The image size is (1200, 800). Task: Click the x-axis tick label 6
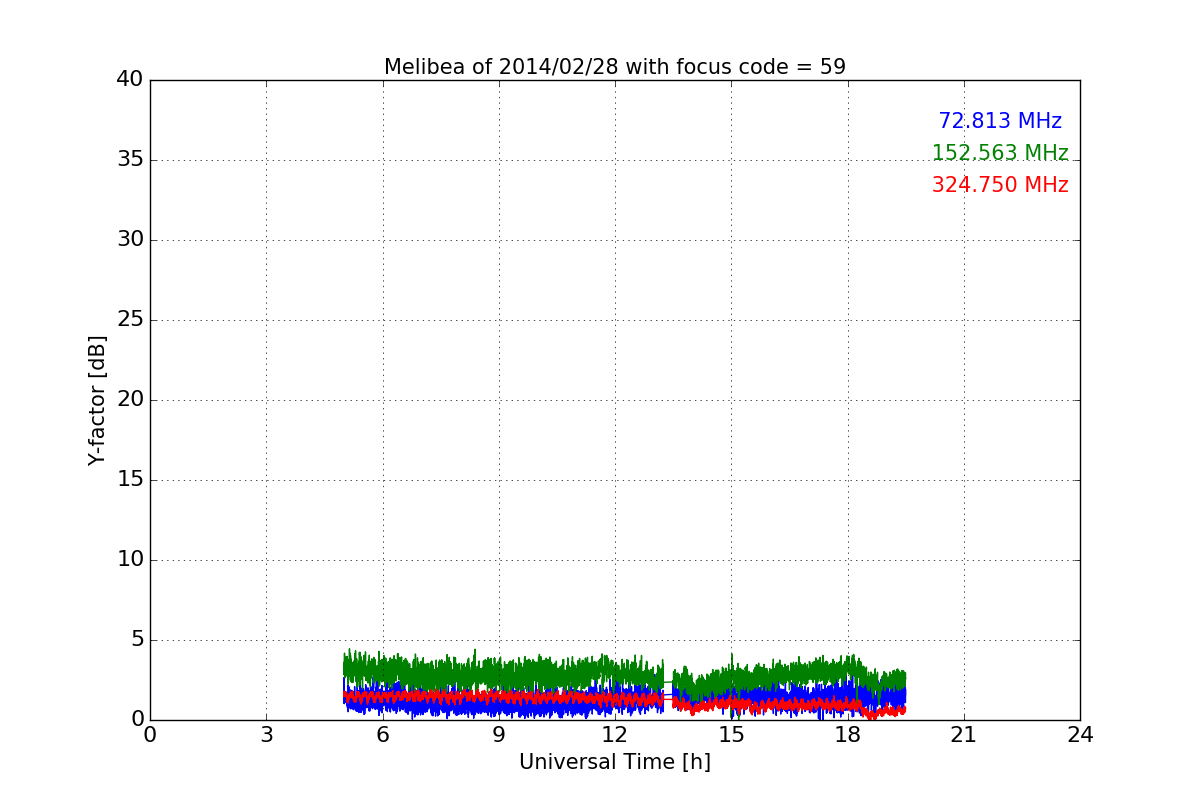click(x=382, y=735)
